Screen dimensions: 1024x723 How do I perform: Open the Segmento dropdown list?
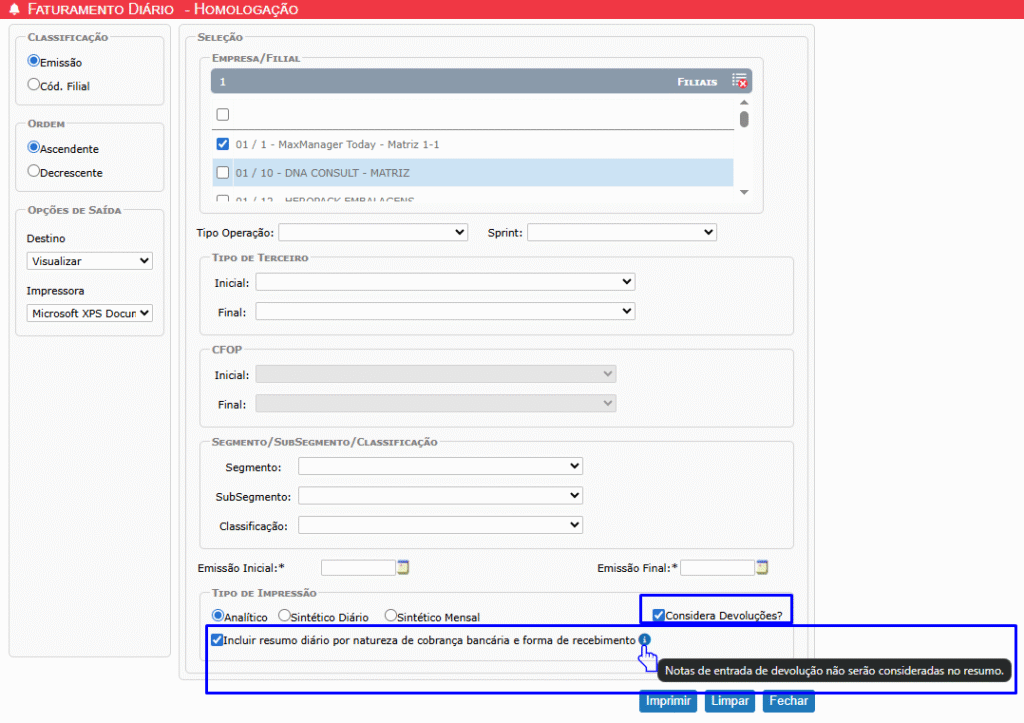click(x=440, y=466)
